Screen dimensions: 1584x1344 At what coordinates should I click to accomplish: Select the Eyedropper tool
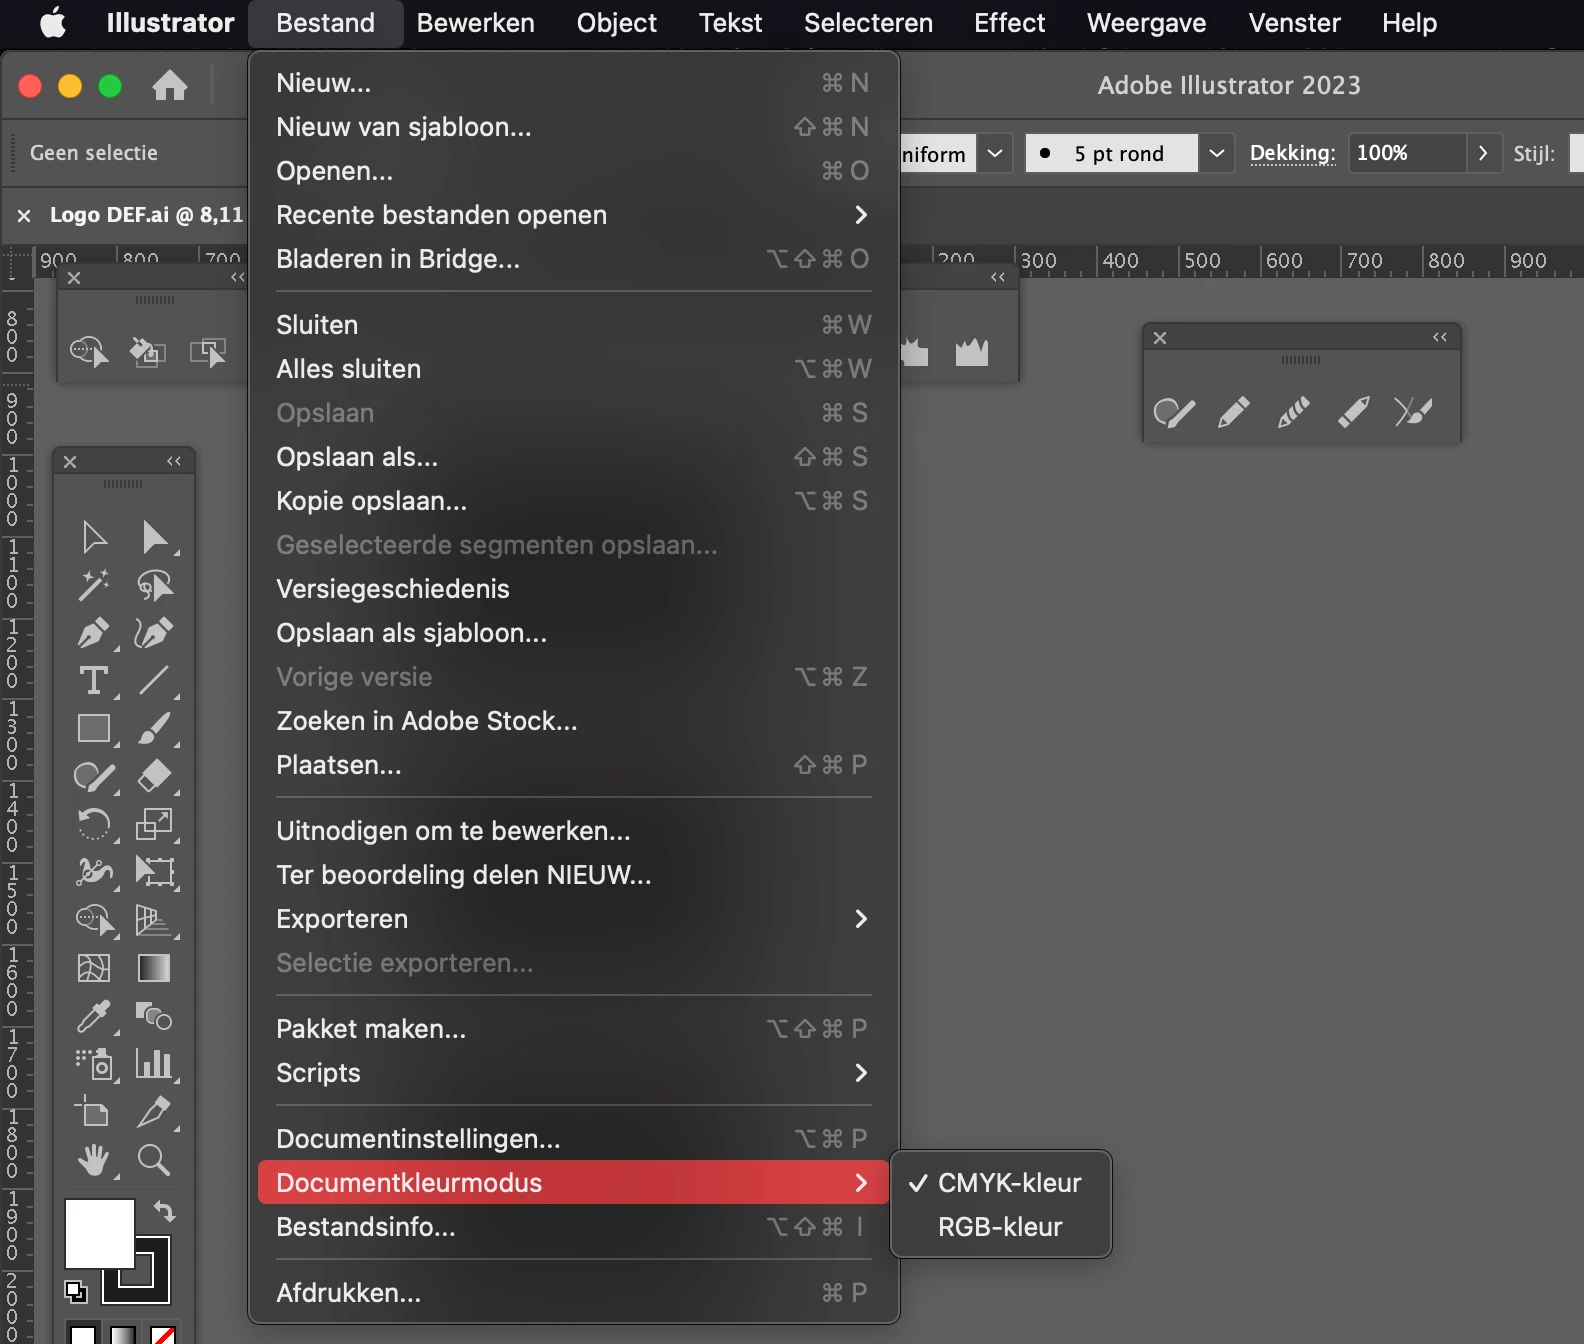pyautogui.click(x=94, y=1016)
